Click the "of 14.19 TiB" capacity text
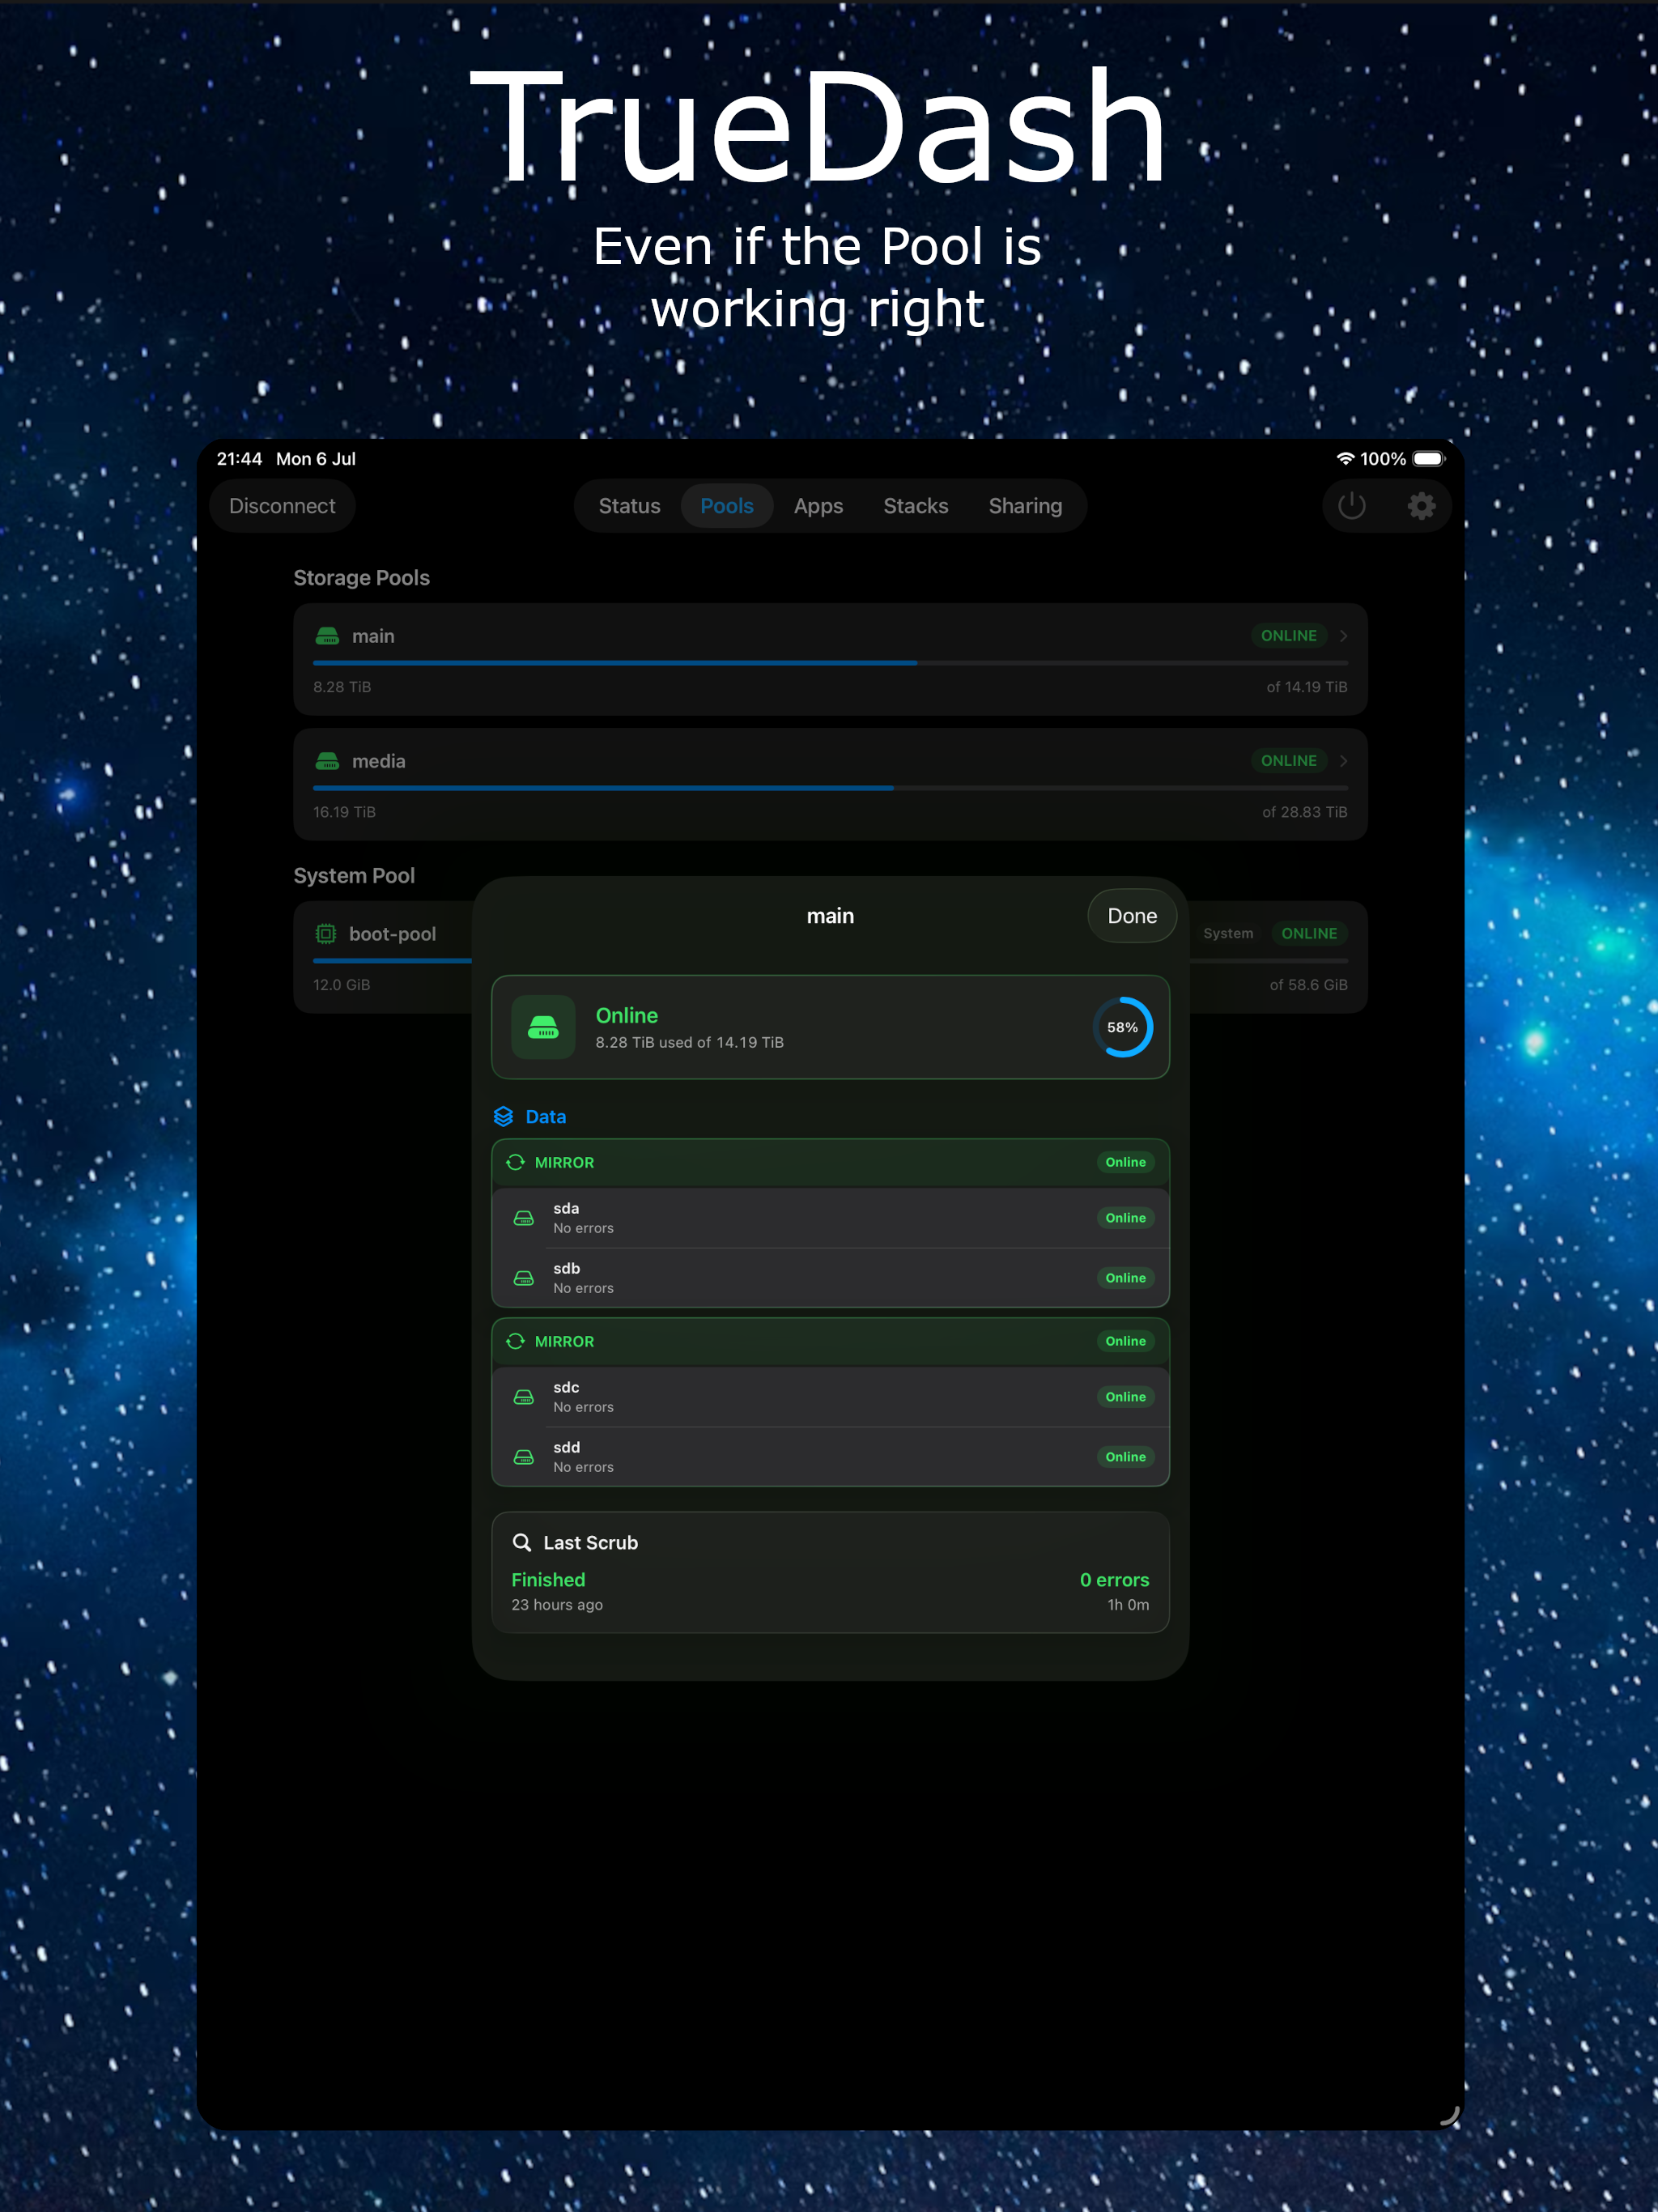Viewport: 1658px width, 2212px height. coord(1306,687)
